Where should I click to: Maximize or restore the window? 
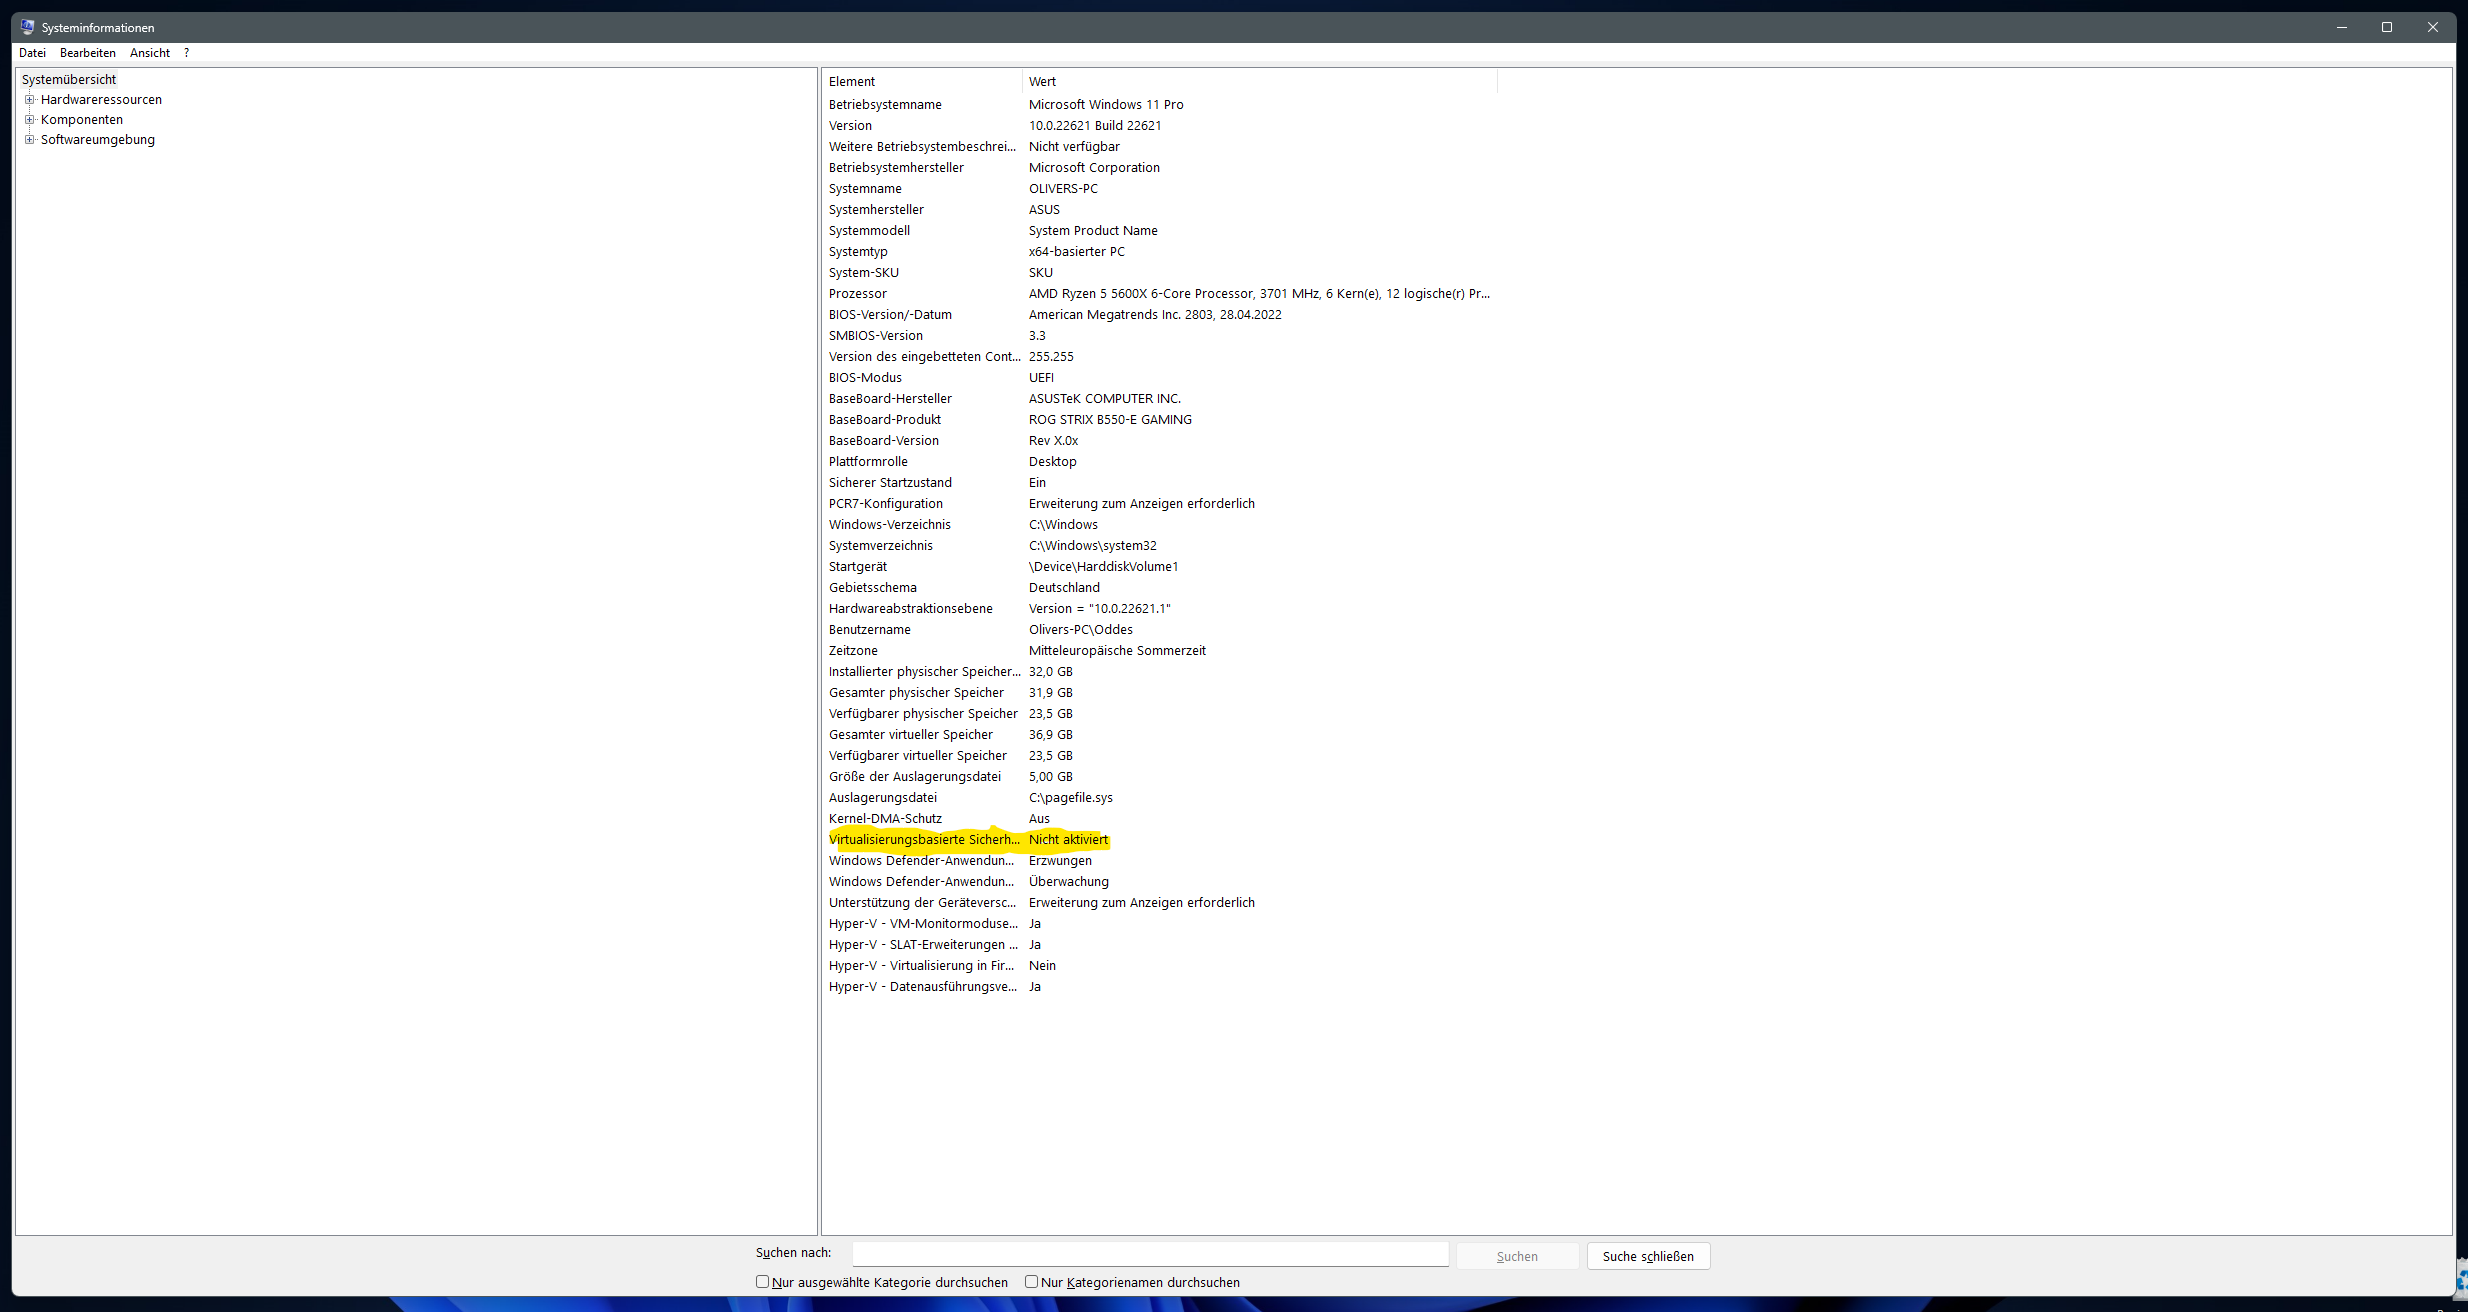[x=2386, y=27]
